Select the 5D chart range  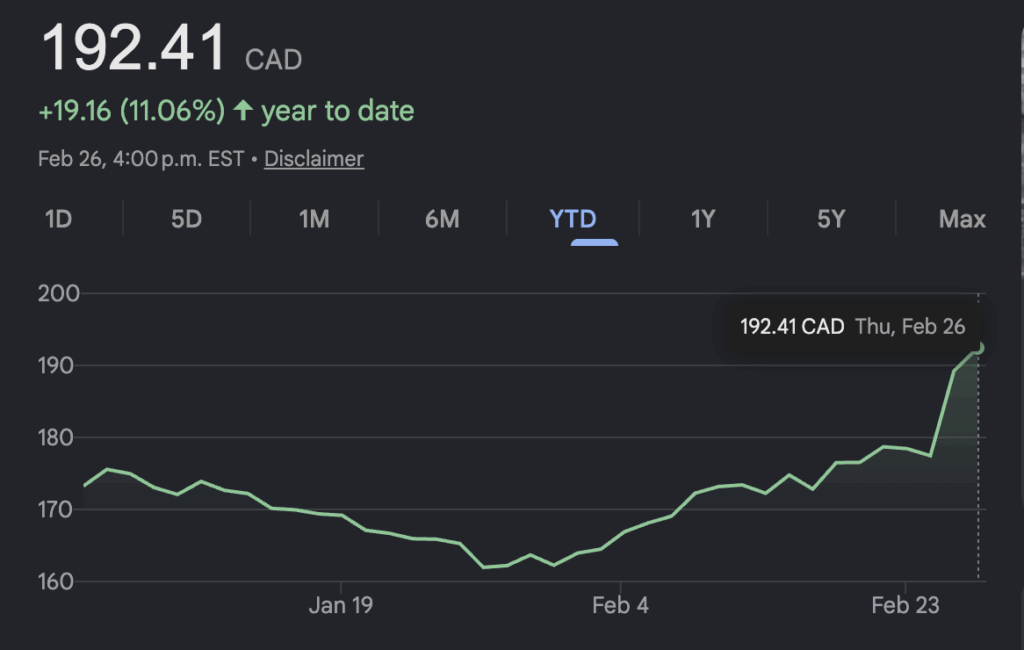186,219
